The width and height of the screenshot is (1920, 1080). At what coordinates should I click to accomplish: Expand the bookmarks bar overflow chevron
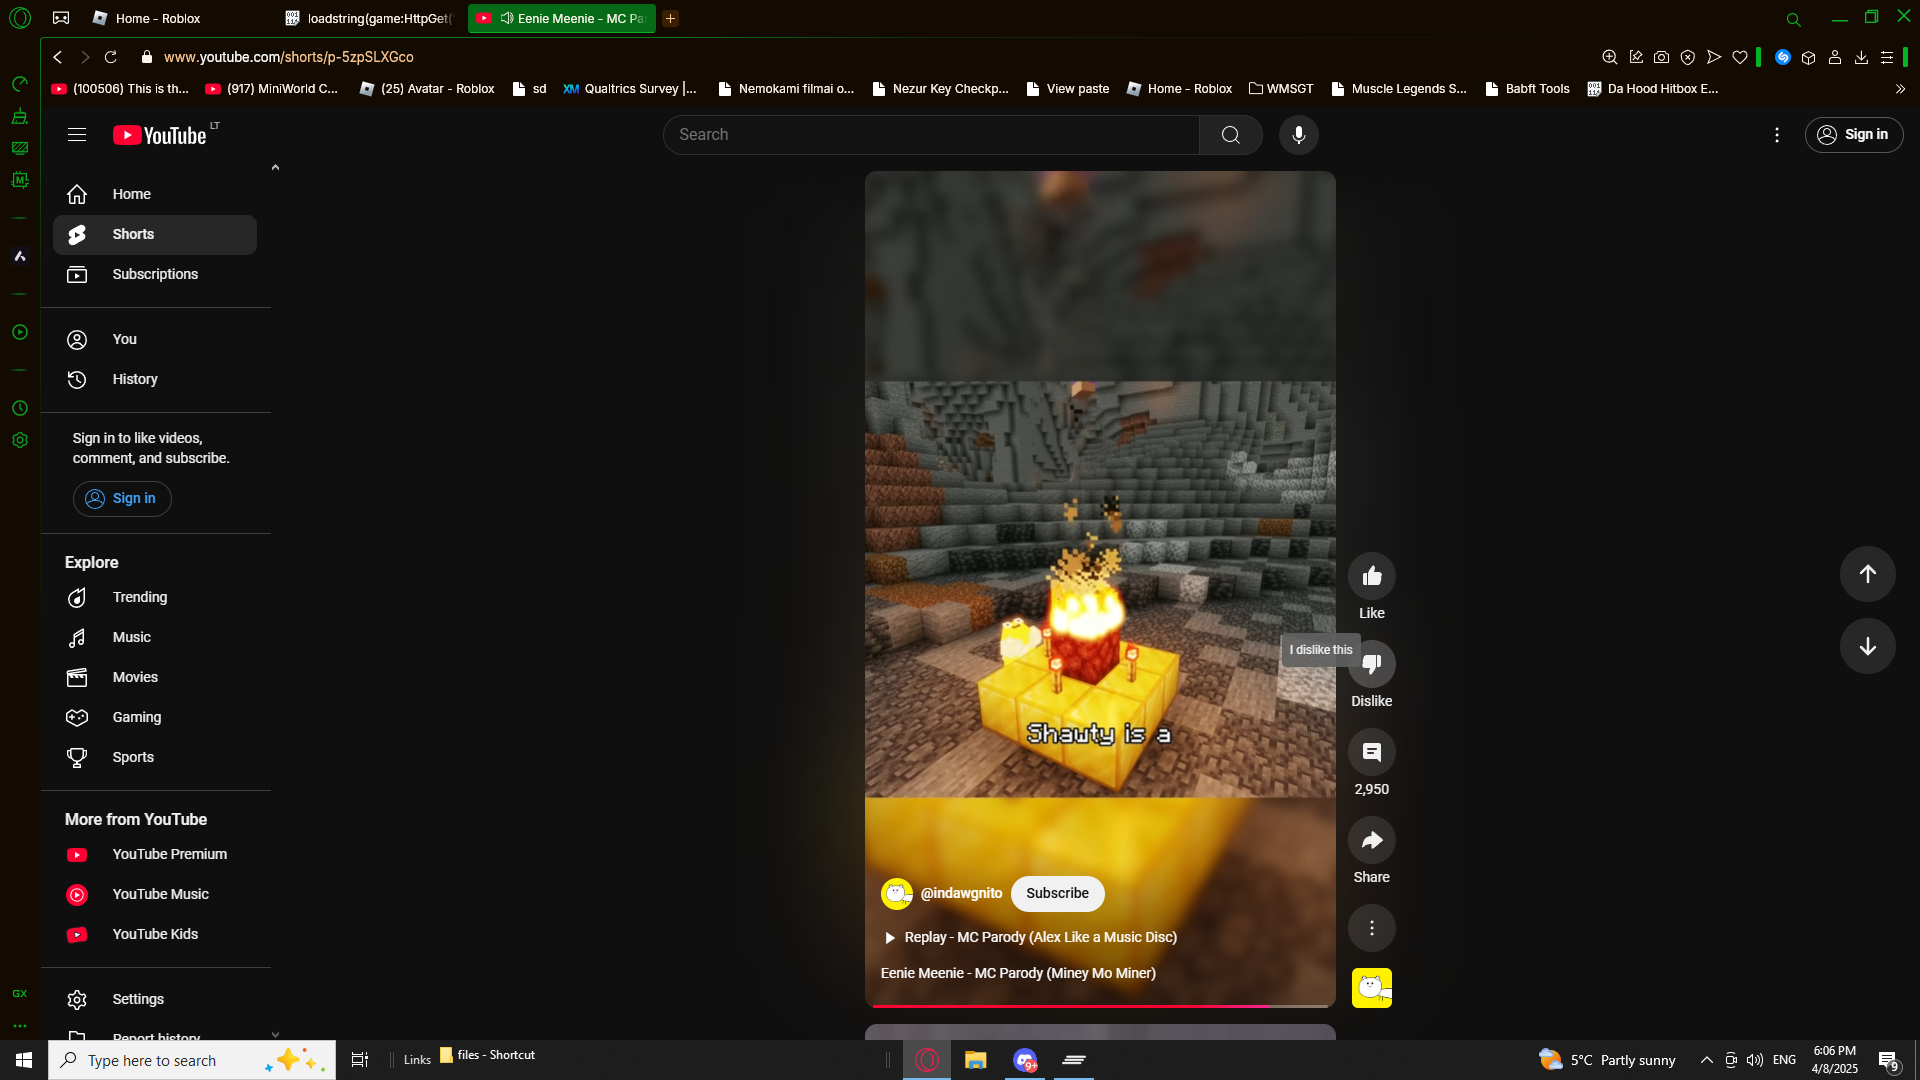point(1900,89)
